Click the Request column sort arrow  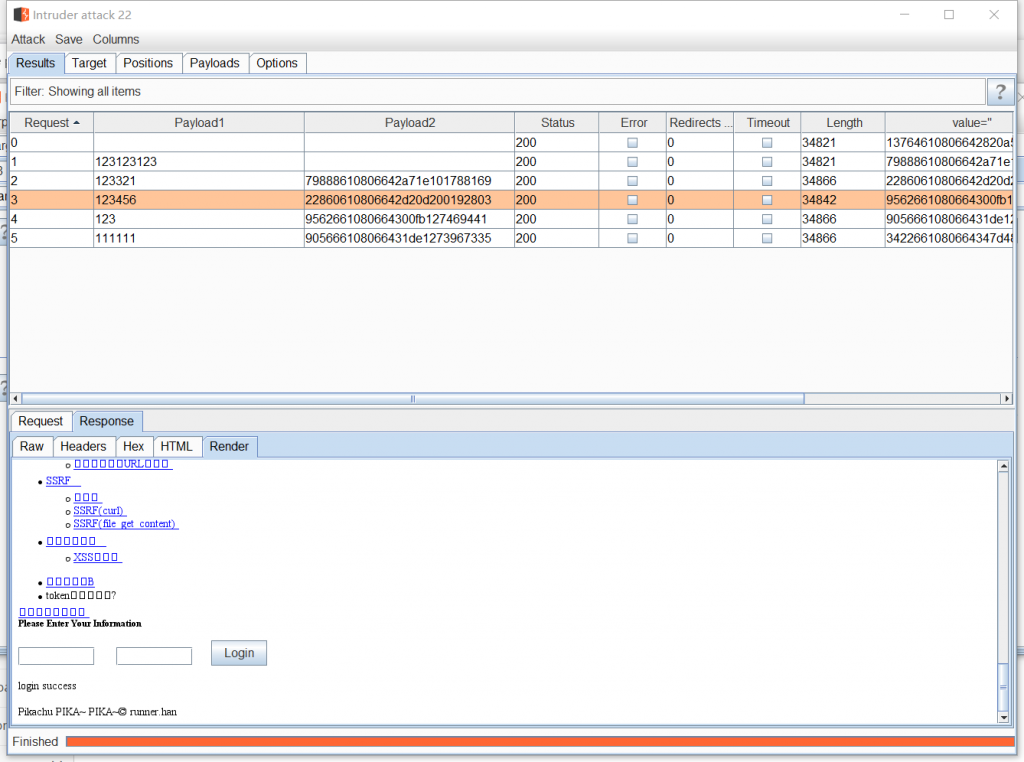tap(77, 123)
